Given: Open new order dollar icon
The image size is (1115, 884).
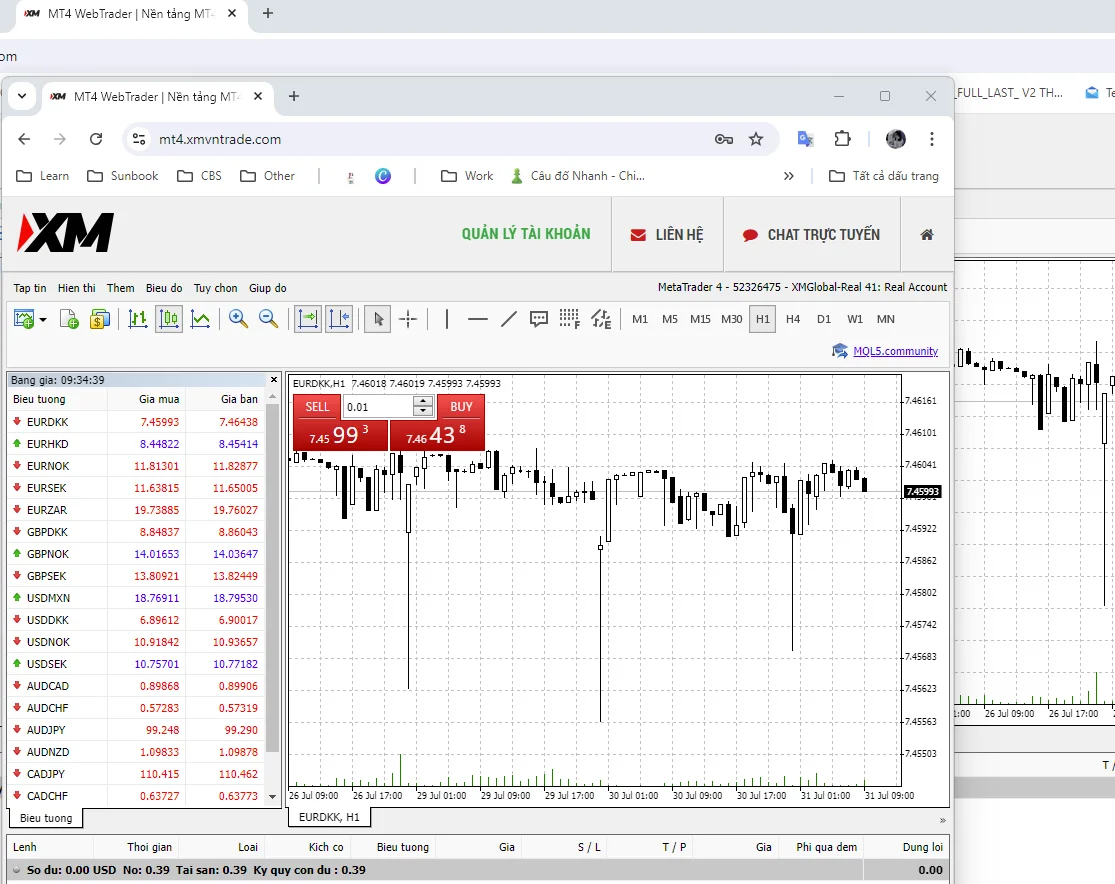Looking at the screenshot, I should 100,319.
